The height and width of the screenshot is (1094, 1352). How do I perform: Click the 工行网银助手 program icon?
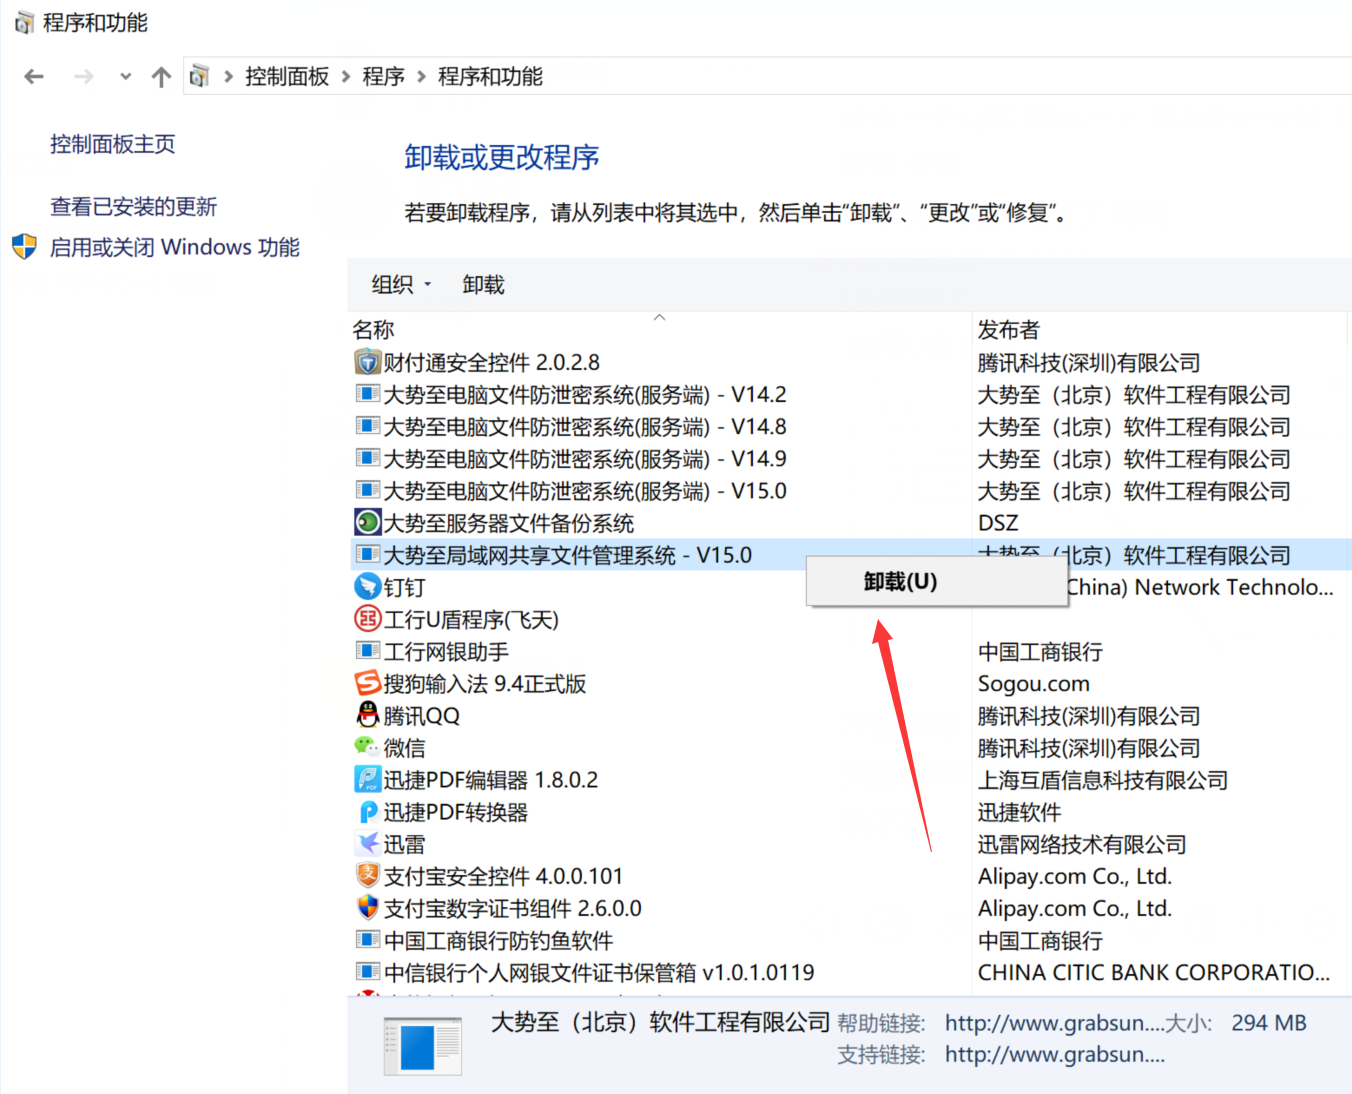click(x=368, y=651)
